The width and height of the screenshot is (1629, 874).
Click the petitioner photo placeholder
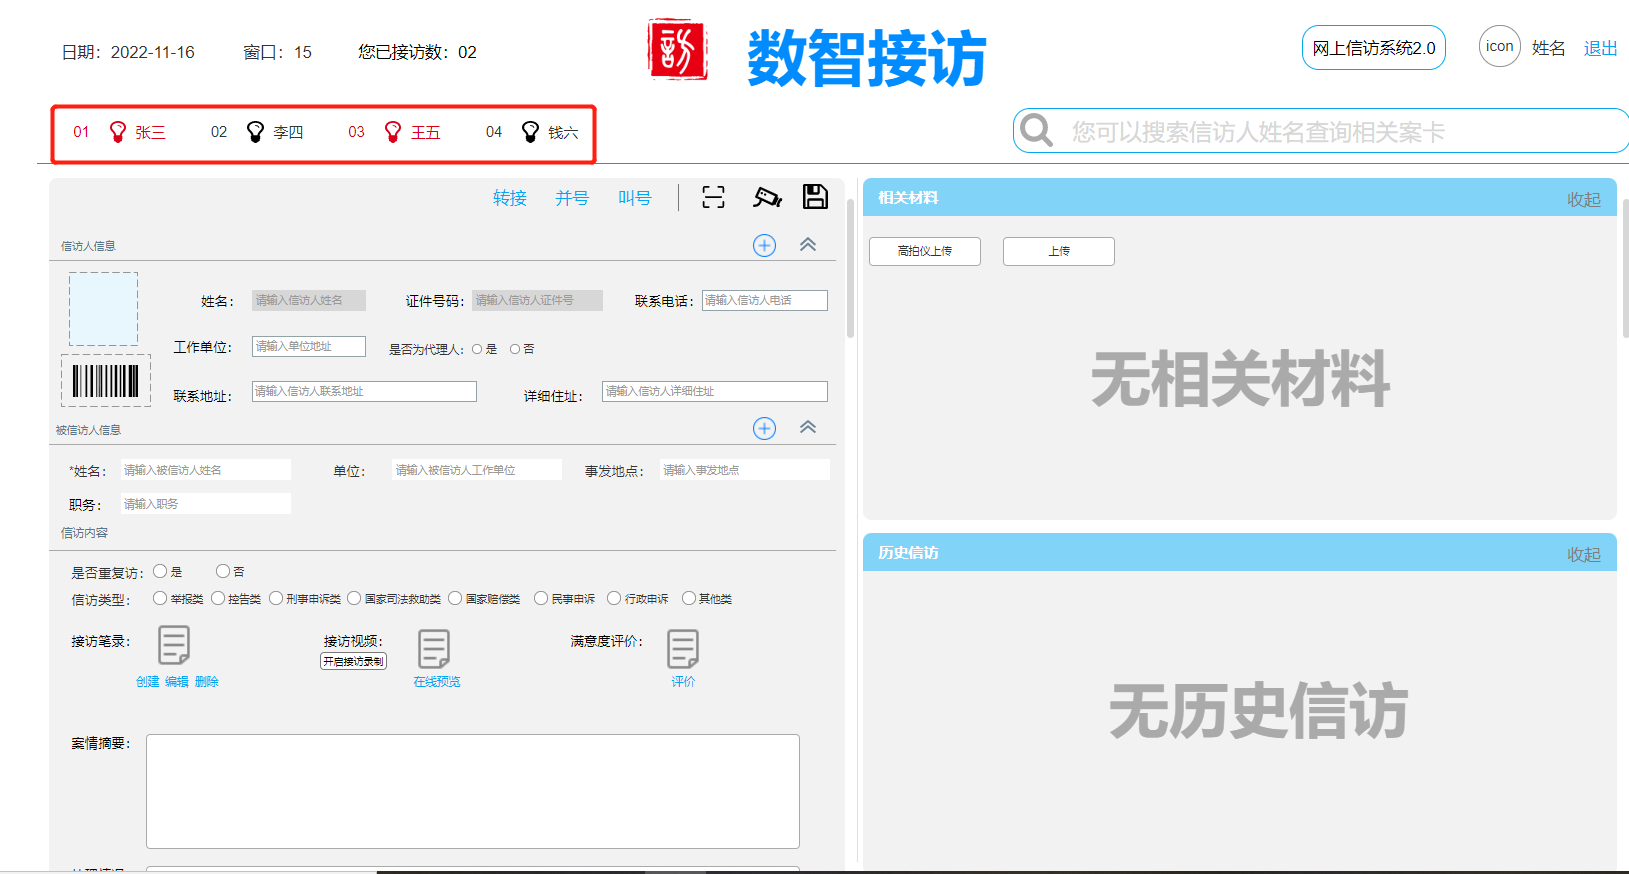click(x=104, y=309)
